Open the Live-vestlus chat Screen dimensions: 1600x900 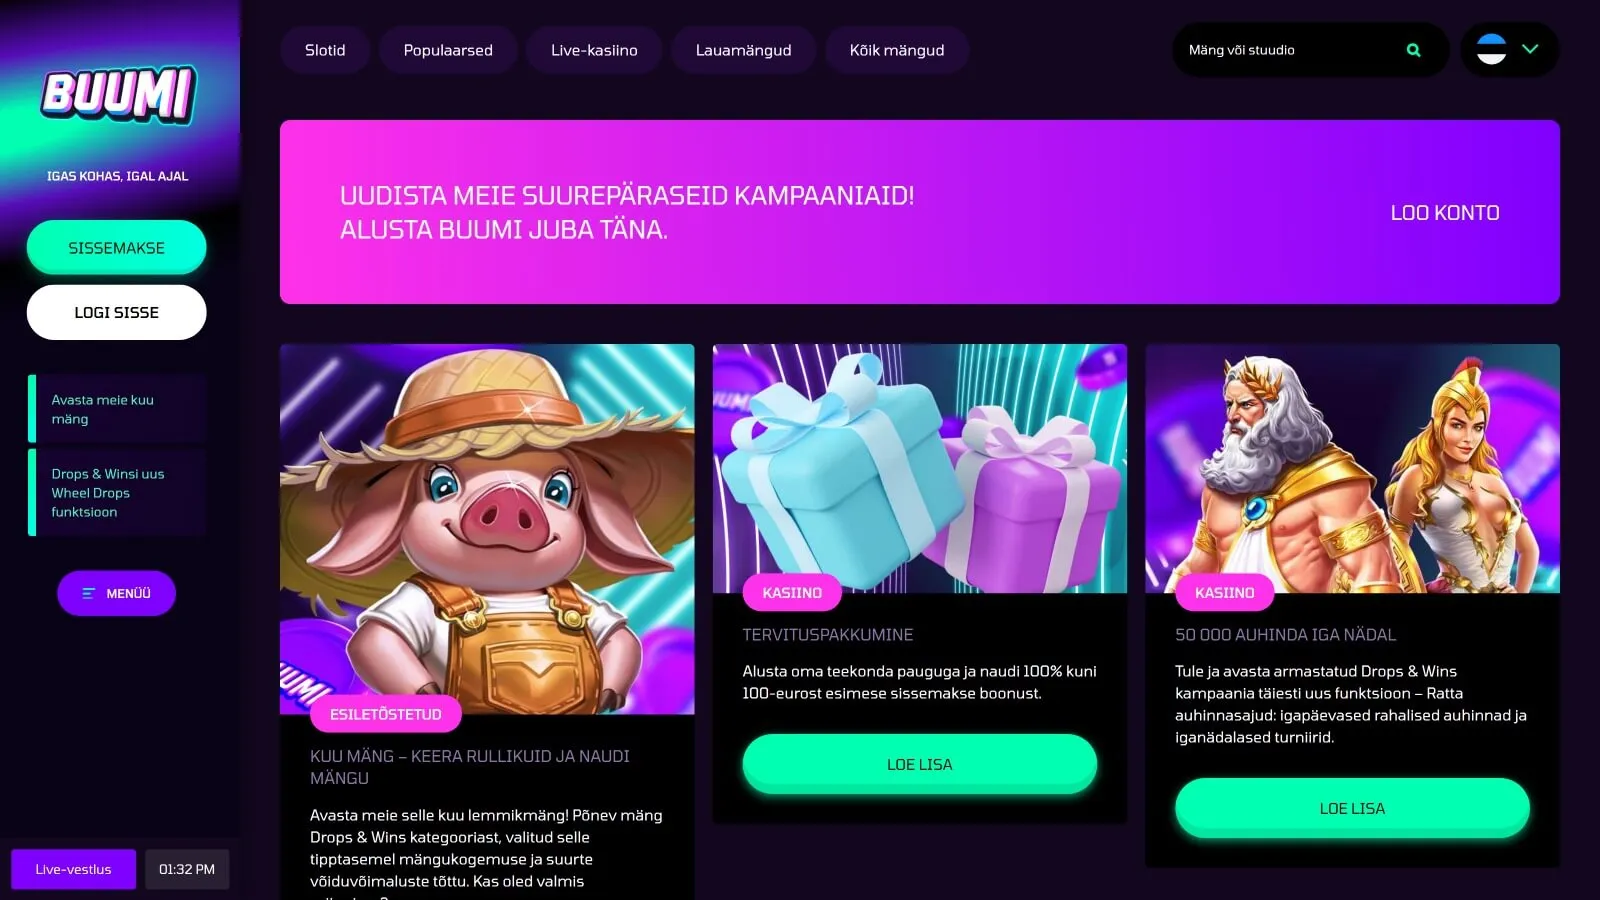pos(73,869)
